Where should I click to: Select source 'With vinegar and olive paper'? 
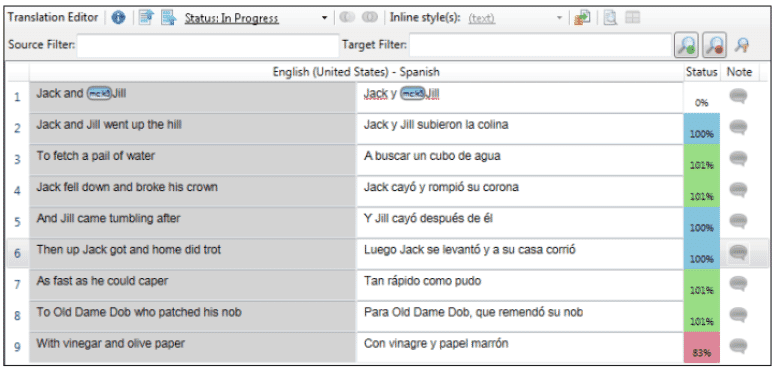pos(110,343)
